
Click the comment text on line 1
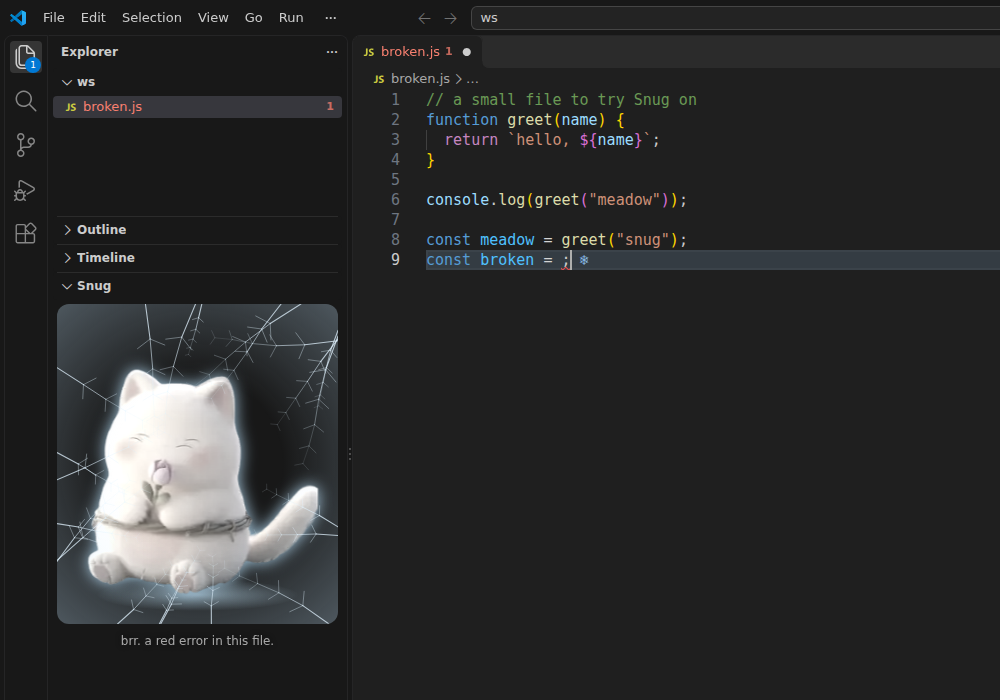pyautogui.click(x=561, y=100)
